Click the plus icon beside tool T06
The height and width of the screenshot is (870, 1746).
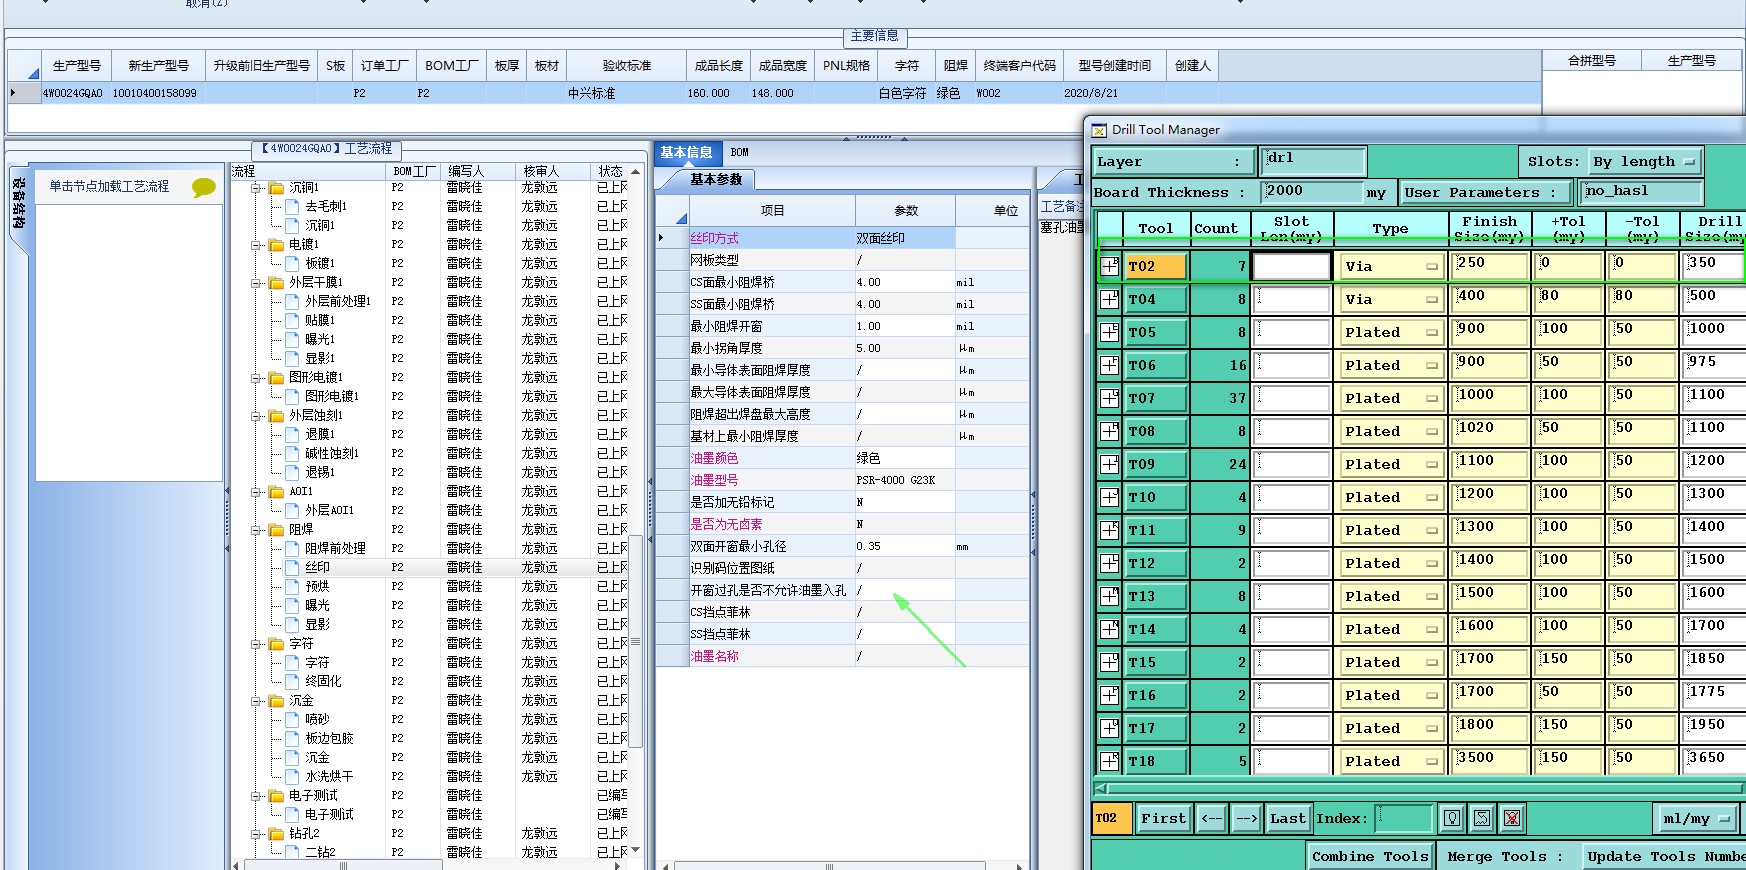coord(1109,365)
